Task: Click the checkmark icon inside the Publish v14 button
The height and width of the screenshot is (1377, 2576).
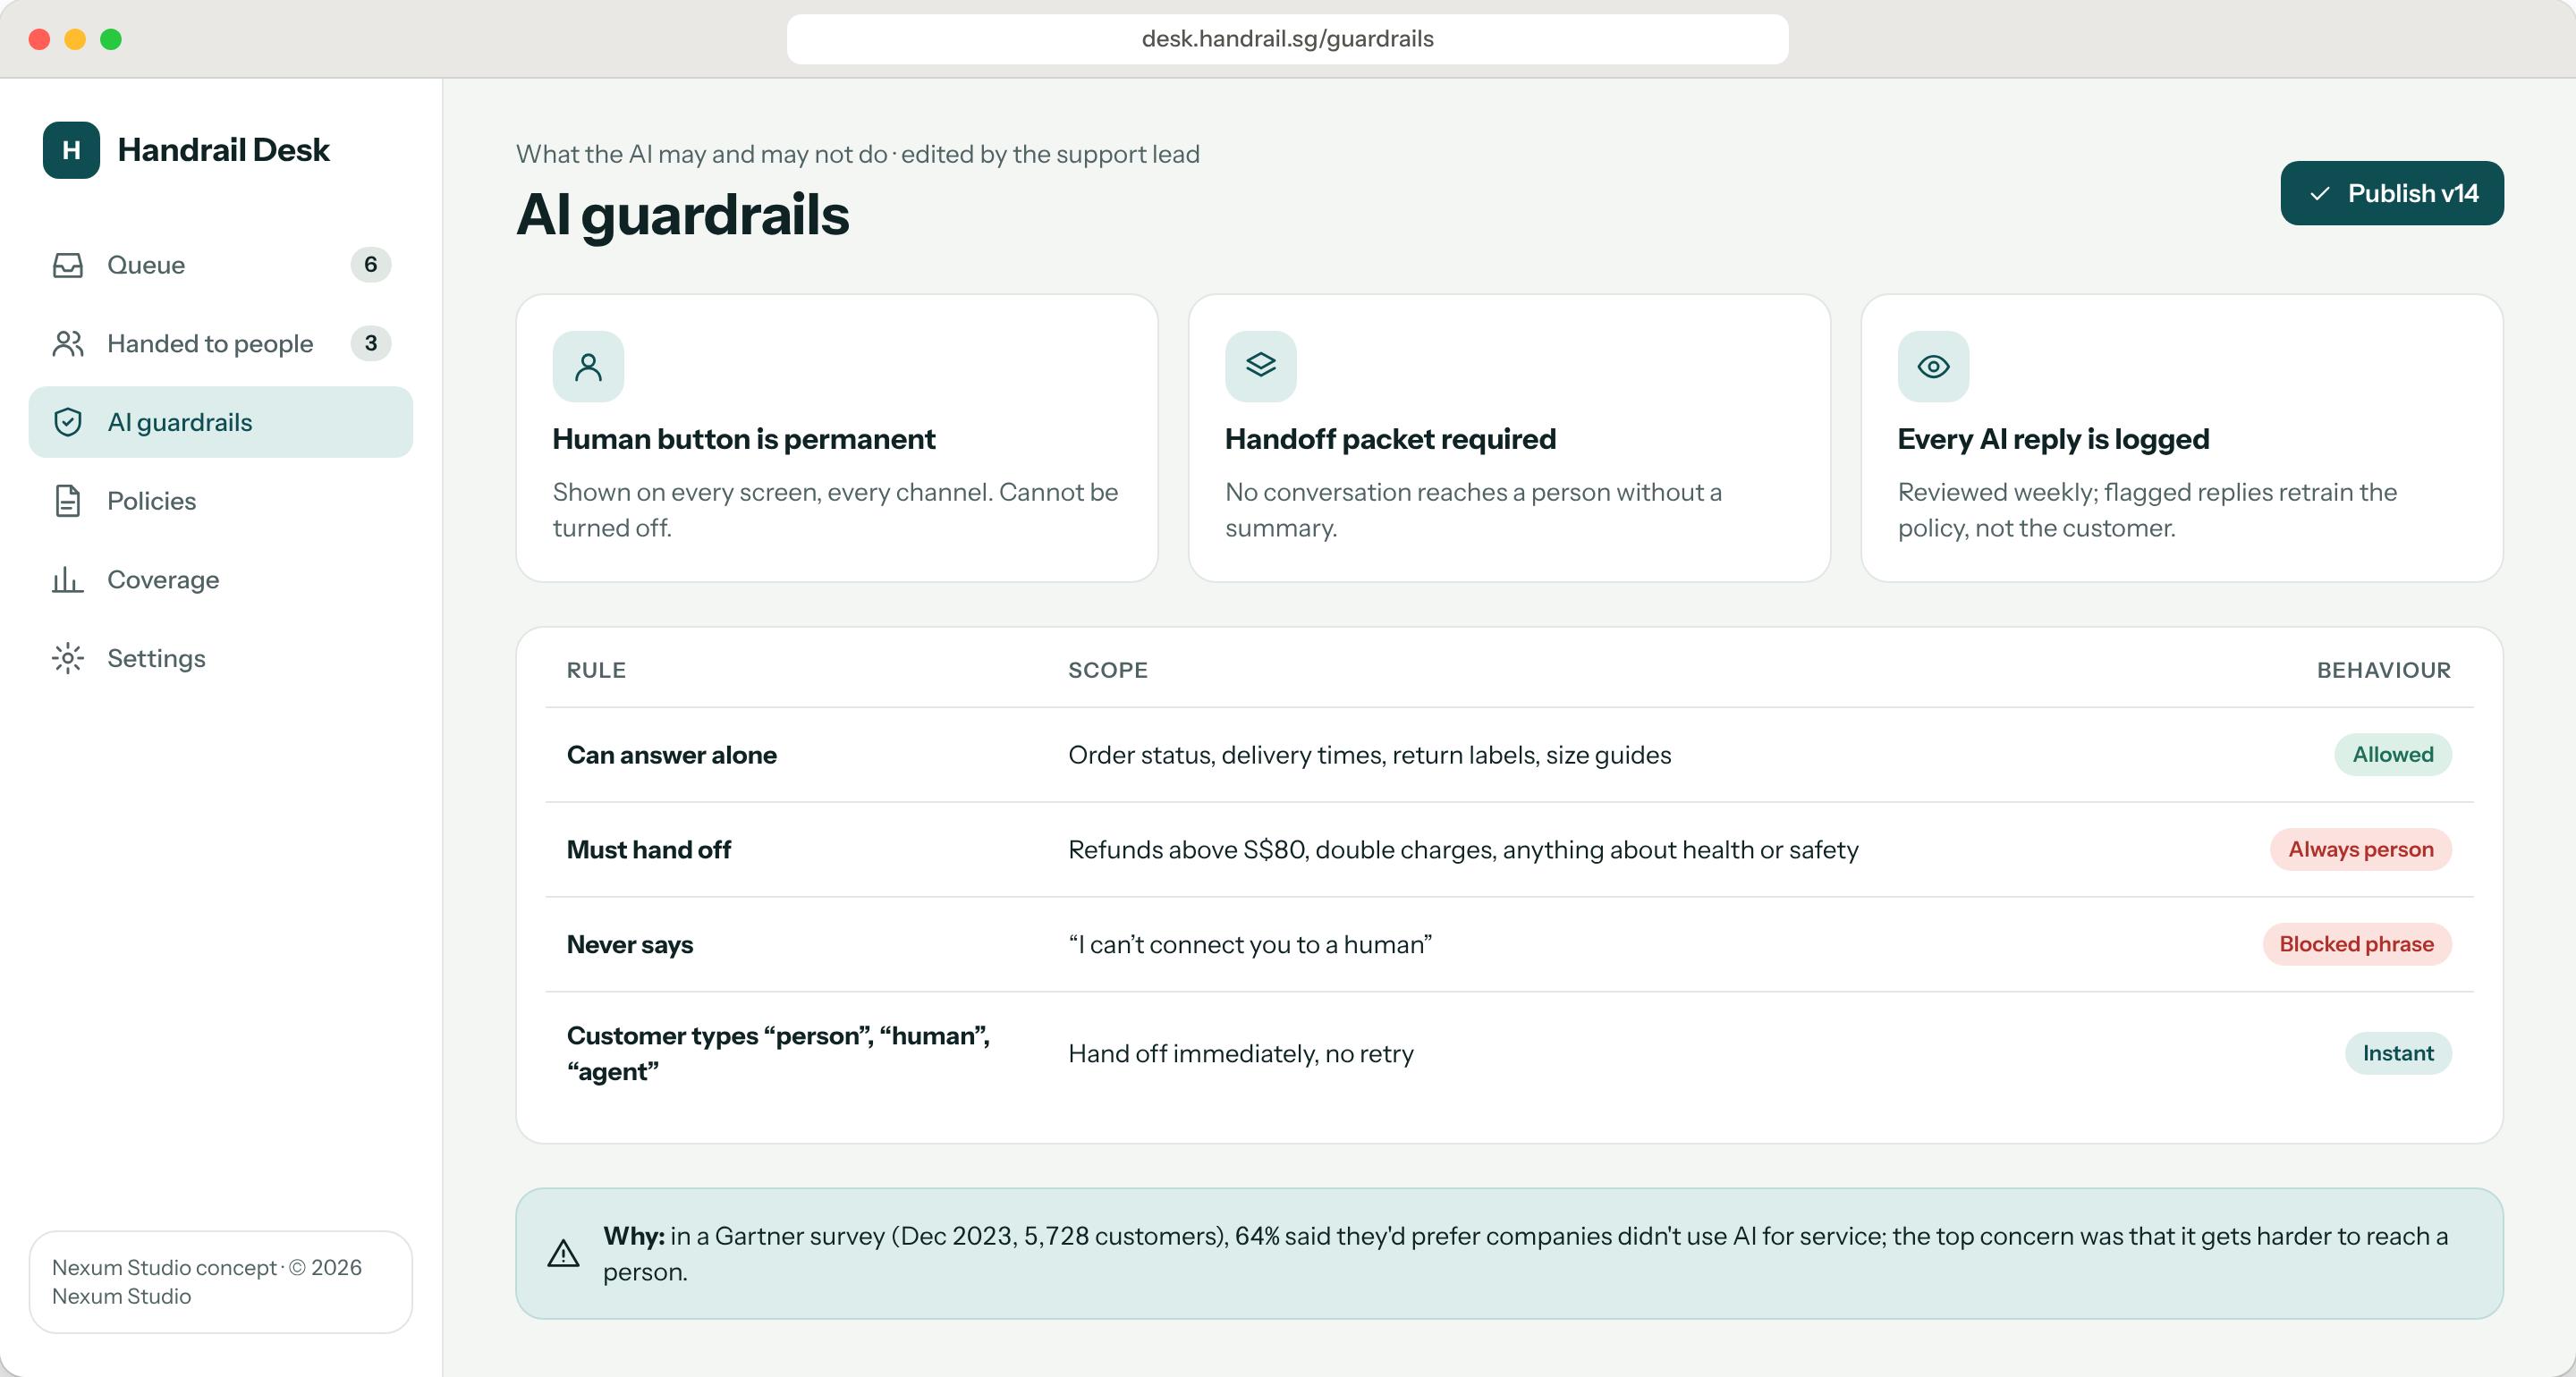Action: (2320, 194)
